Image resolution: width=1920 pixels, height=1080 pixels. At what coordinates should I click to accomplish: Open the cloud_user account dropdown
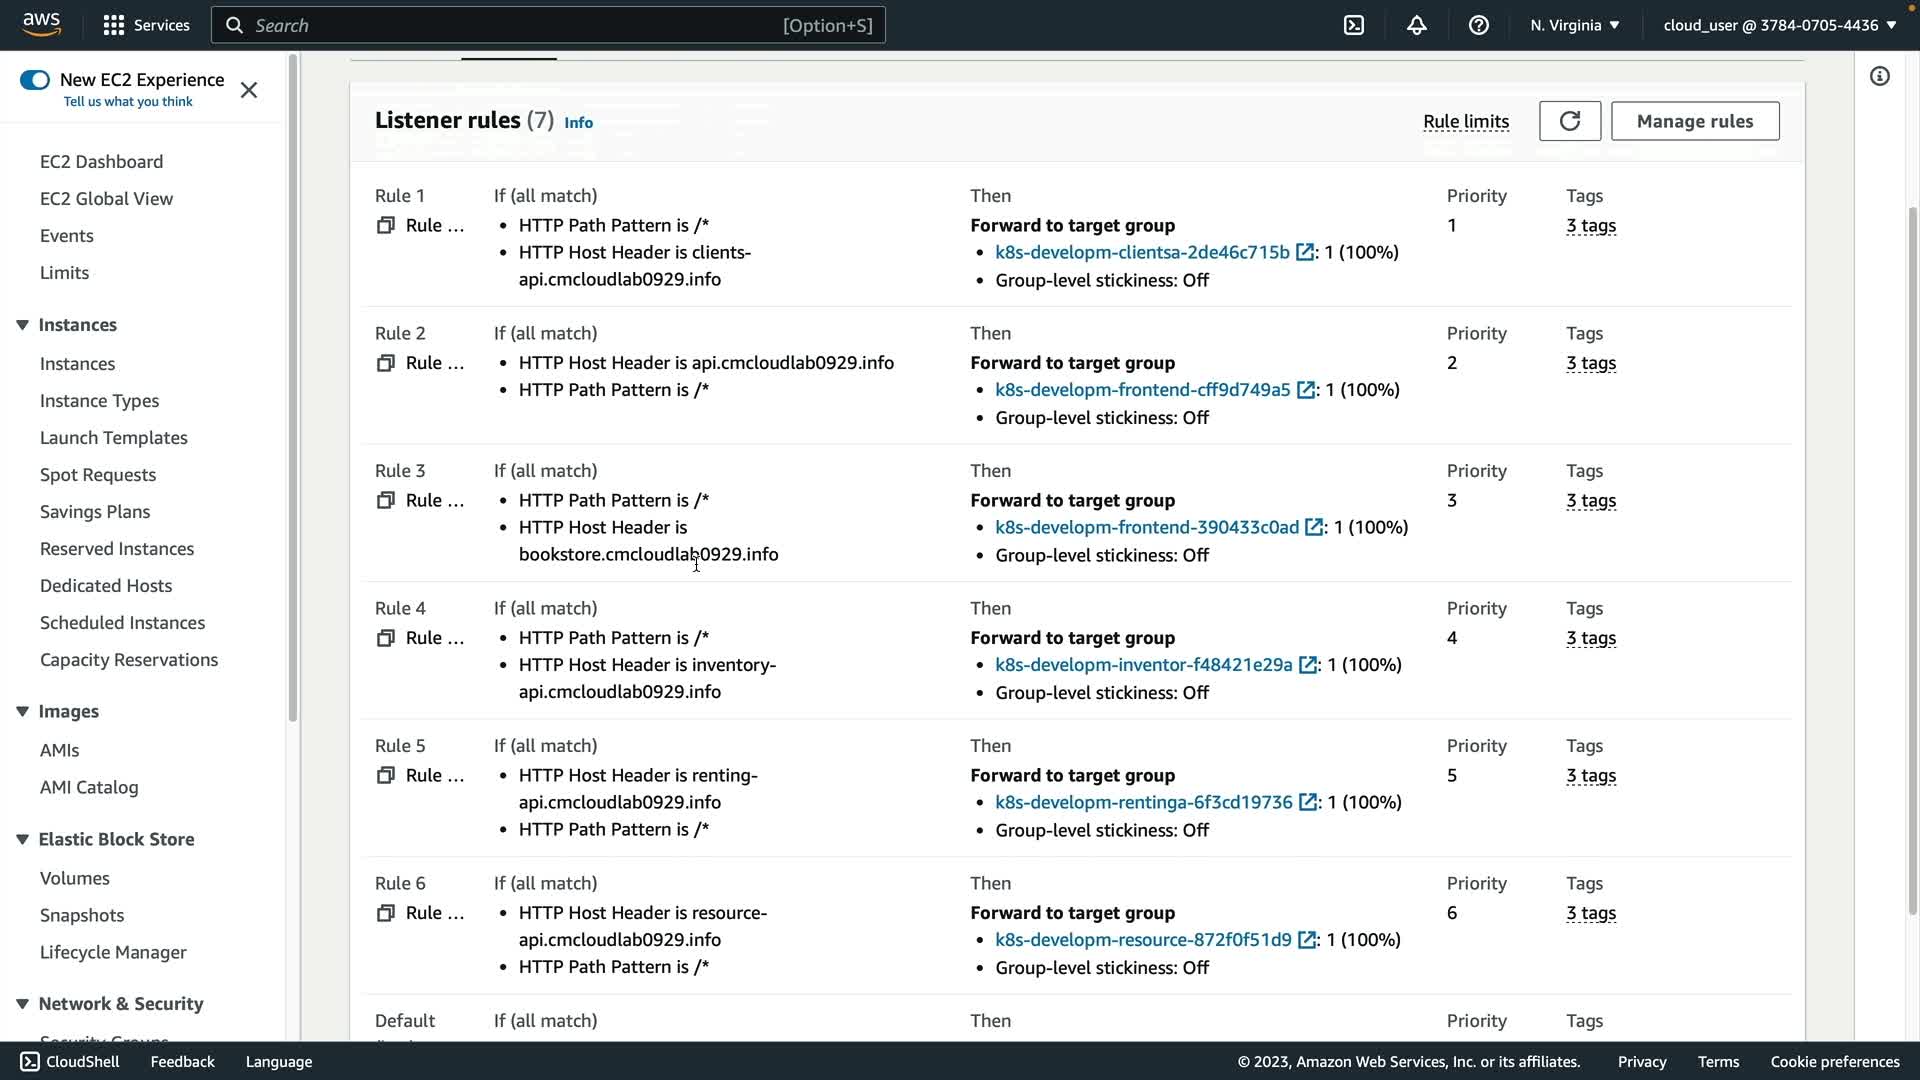[1779, 25]
